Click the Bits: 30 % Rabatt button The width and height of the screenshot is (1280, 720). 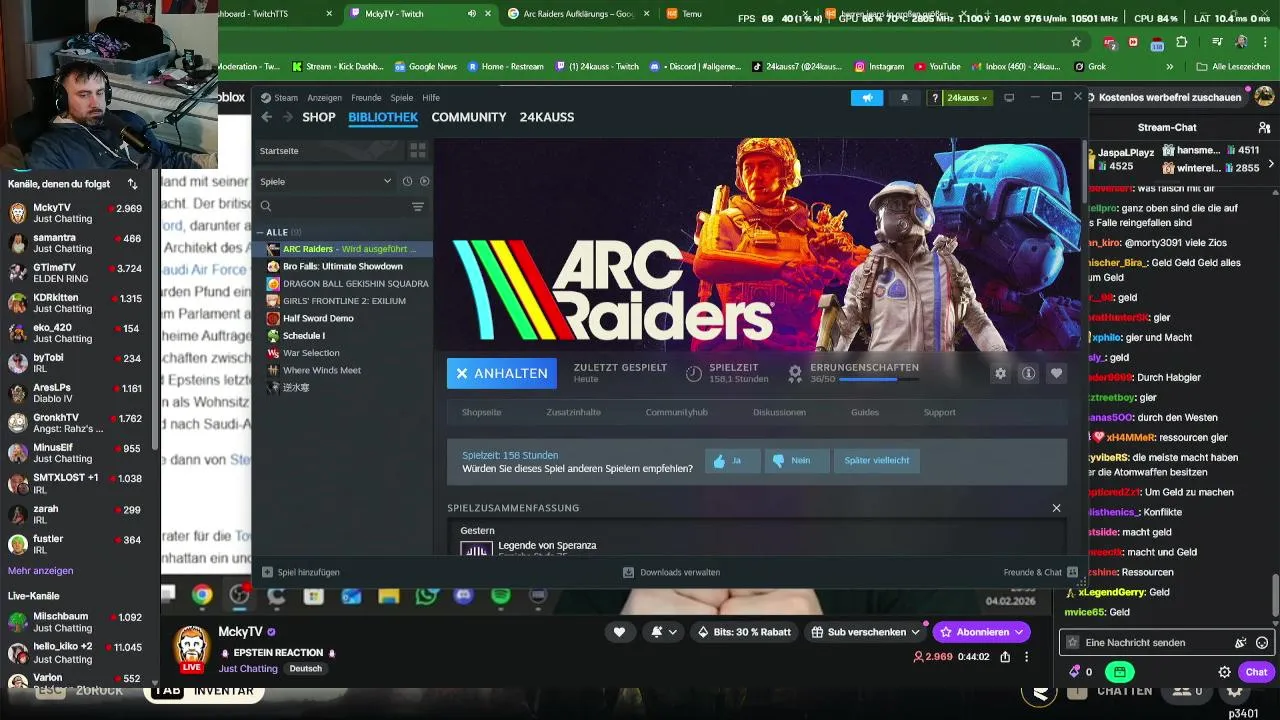click(x=744, y=632)
